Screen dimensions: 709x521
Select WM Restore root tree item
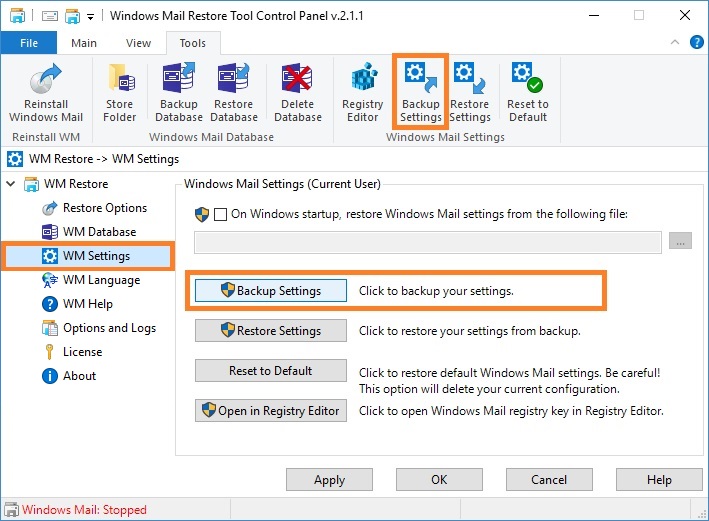coord(67,184)
